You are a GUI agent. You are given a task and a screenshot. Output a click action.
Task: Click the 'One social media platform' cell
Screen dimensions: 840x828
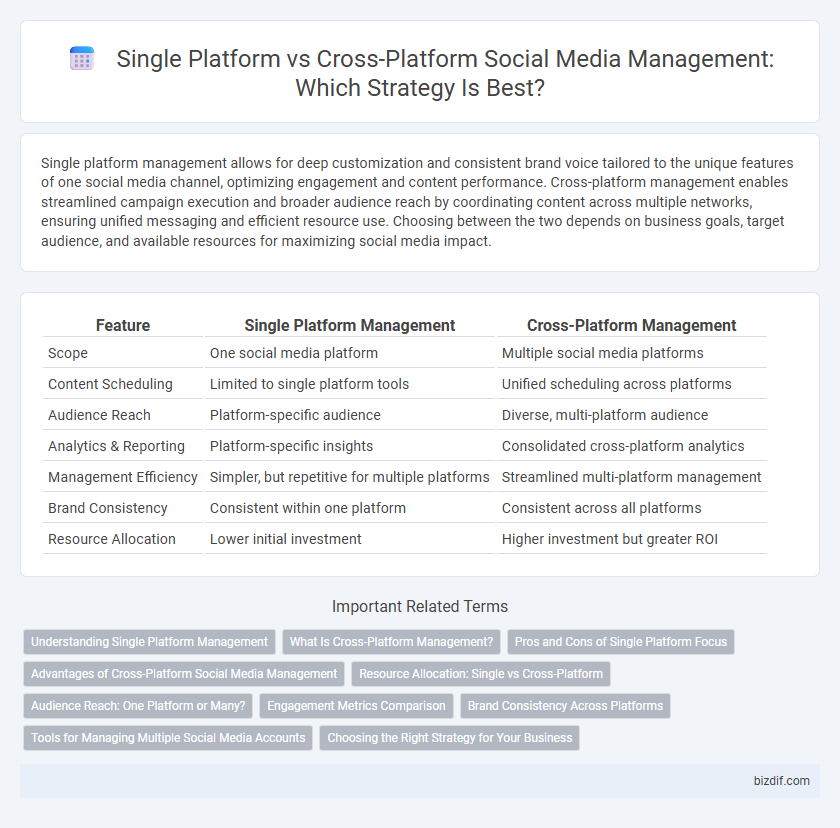[x=294, y=353]
